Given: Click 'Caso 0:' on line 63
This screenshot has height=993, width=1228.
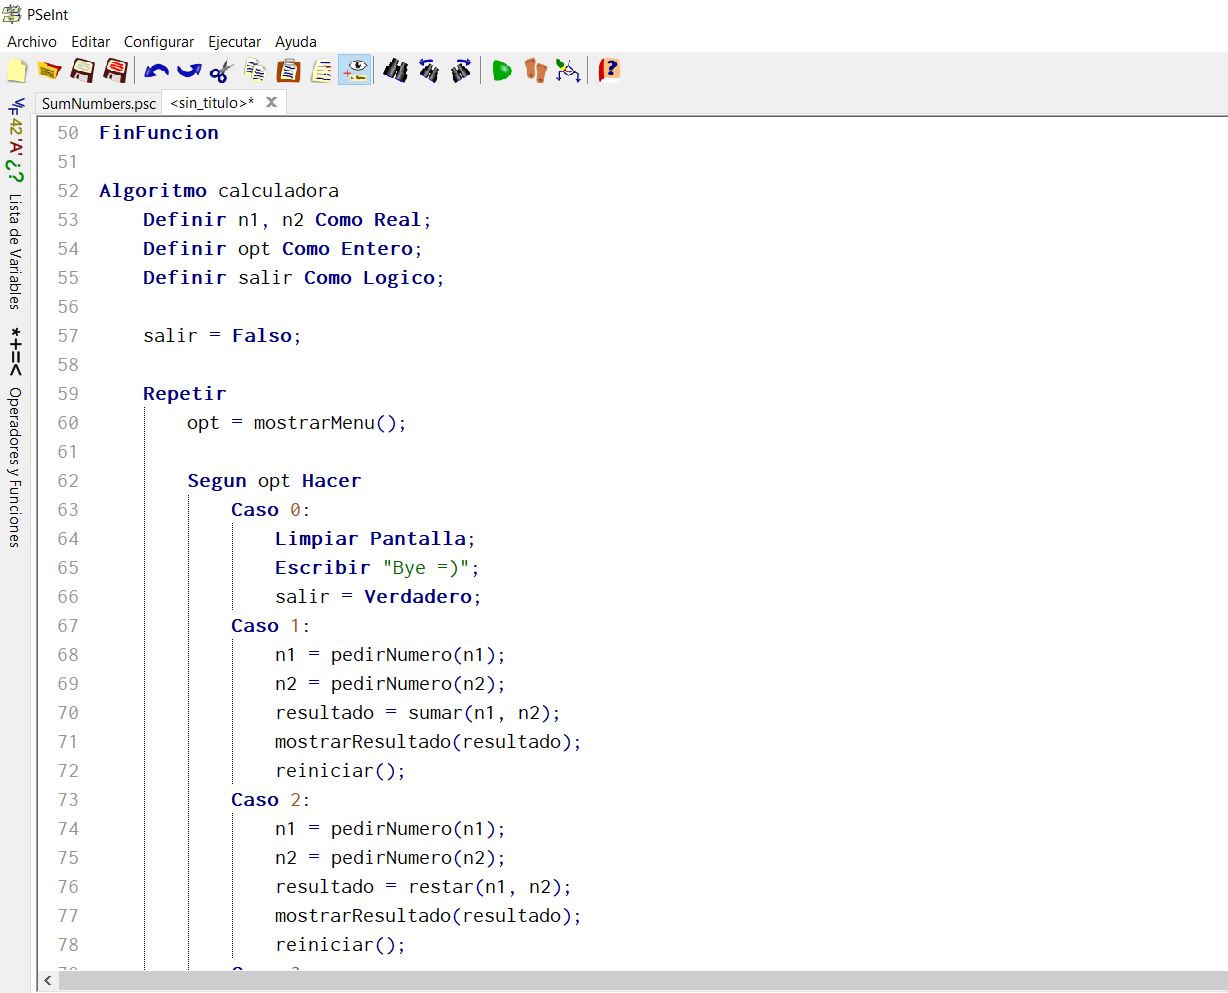Looking at the screenshot, I should (271, 509).
